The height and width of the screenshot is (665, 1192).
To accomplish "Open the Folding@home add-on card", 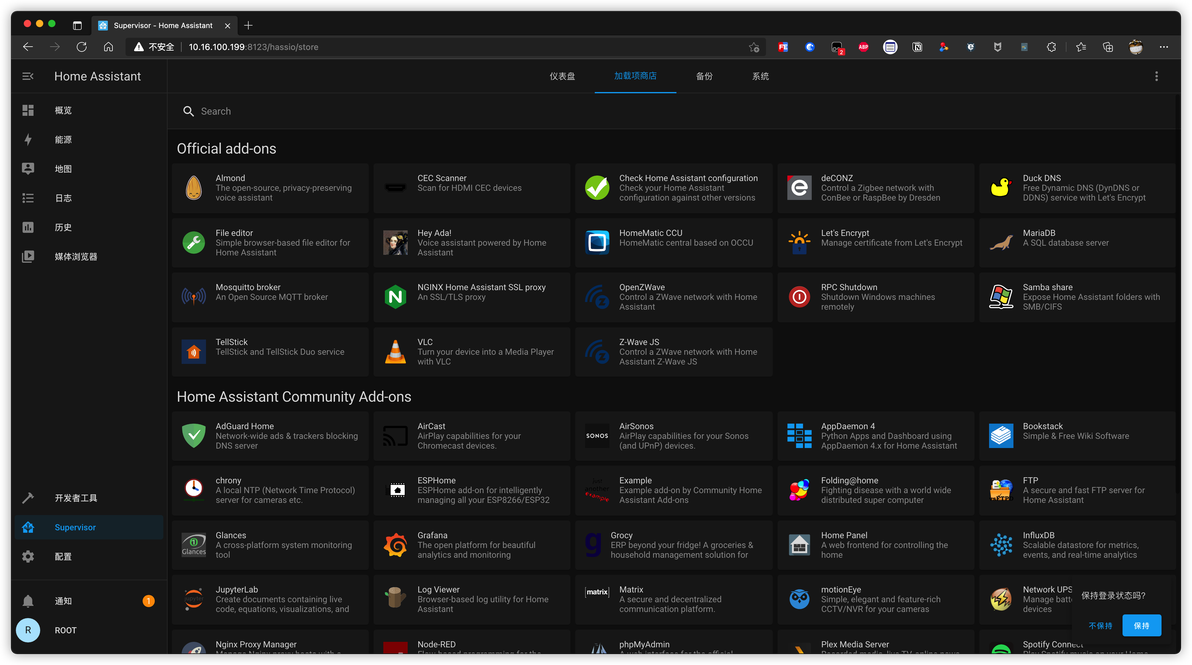I will tap(876, 490).
